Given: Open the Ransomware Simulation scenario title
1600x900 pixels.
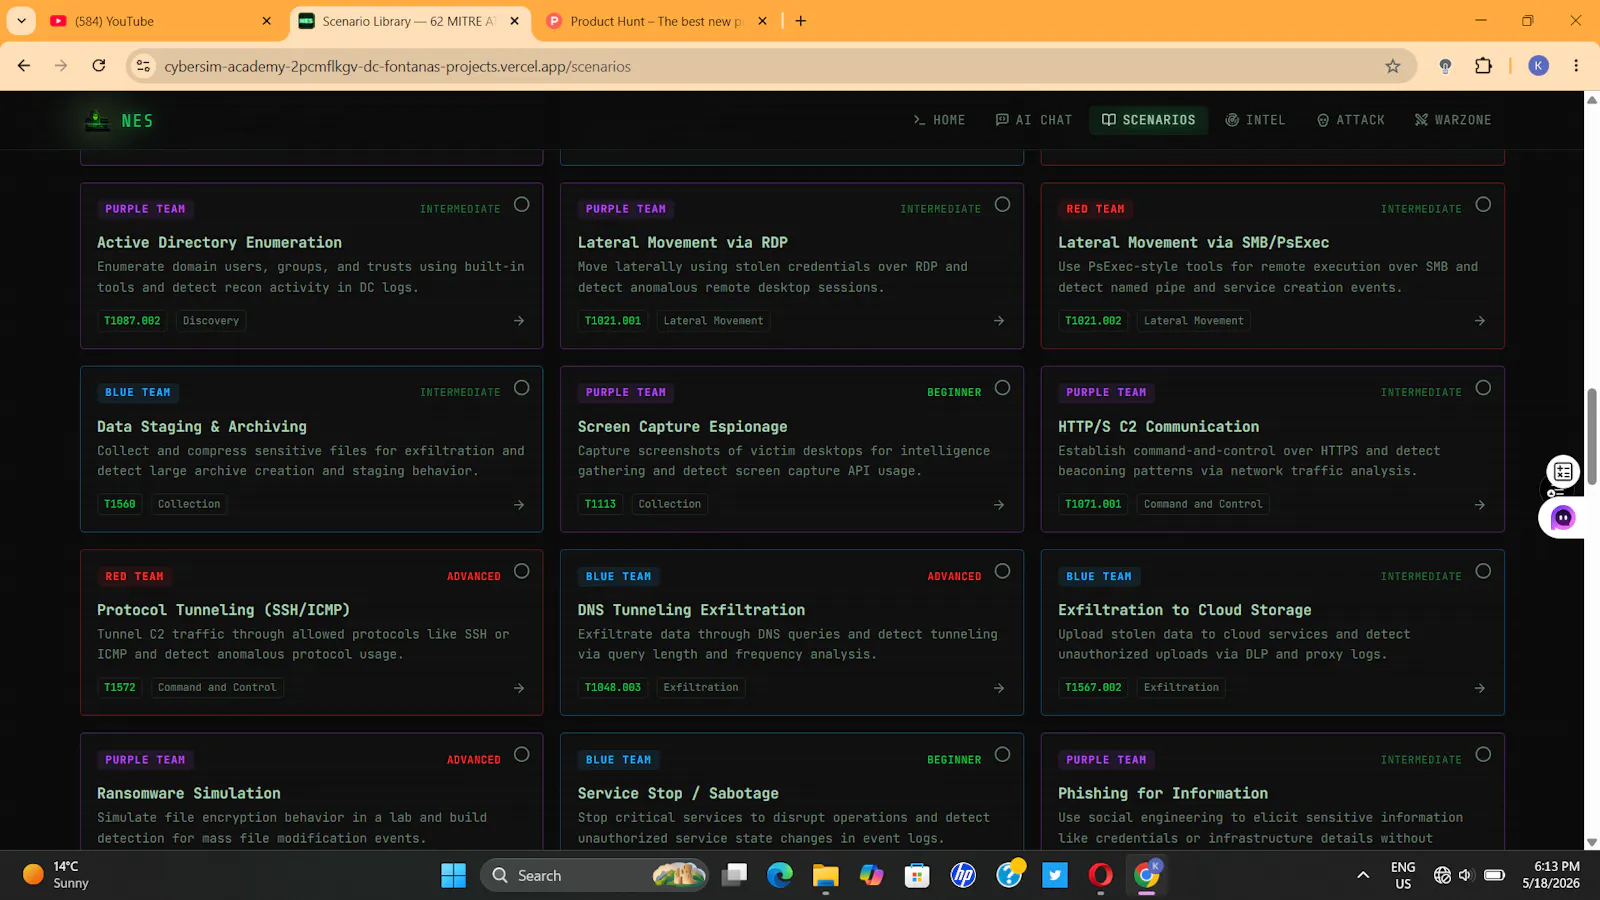Looking at the screenshot, I should point(189,793).
